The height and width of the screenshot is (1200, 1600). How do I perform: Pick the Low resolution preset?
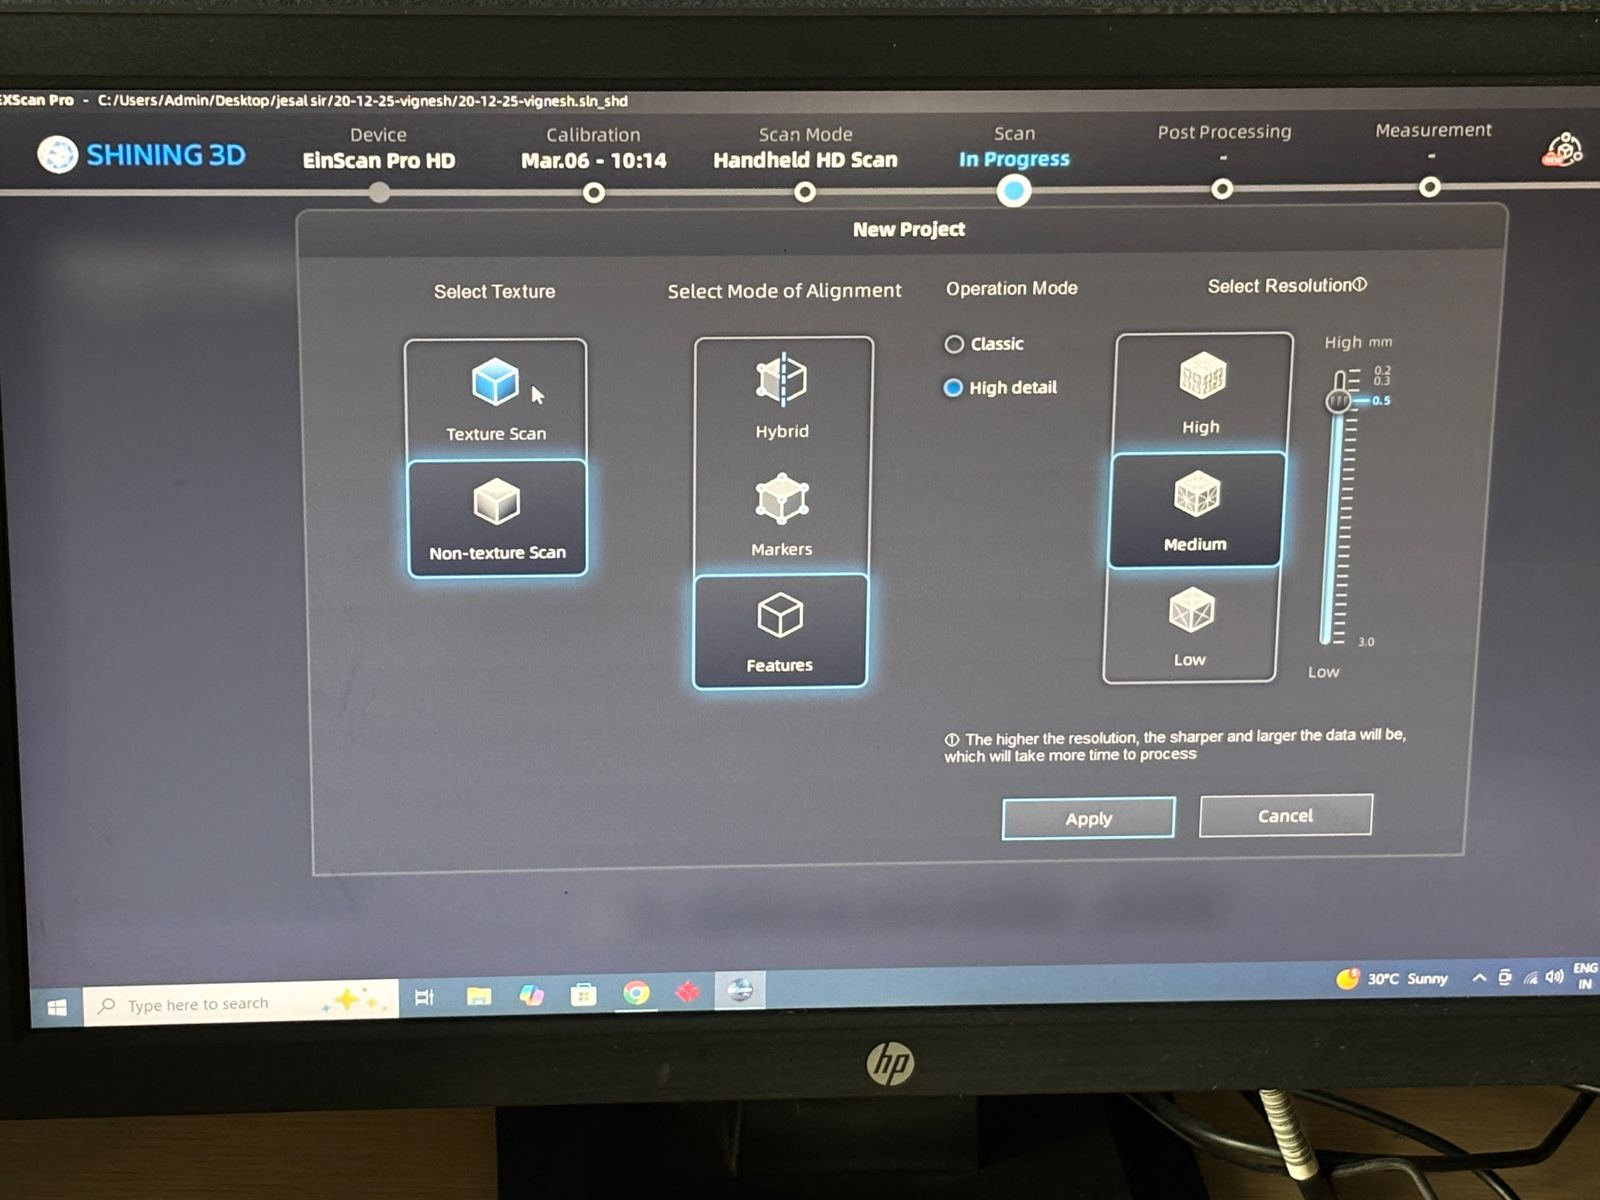tap(1190, 626)
